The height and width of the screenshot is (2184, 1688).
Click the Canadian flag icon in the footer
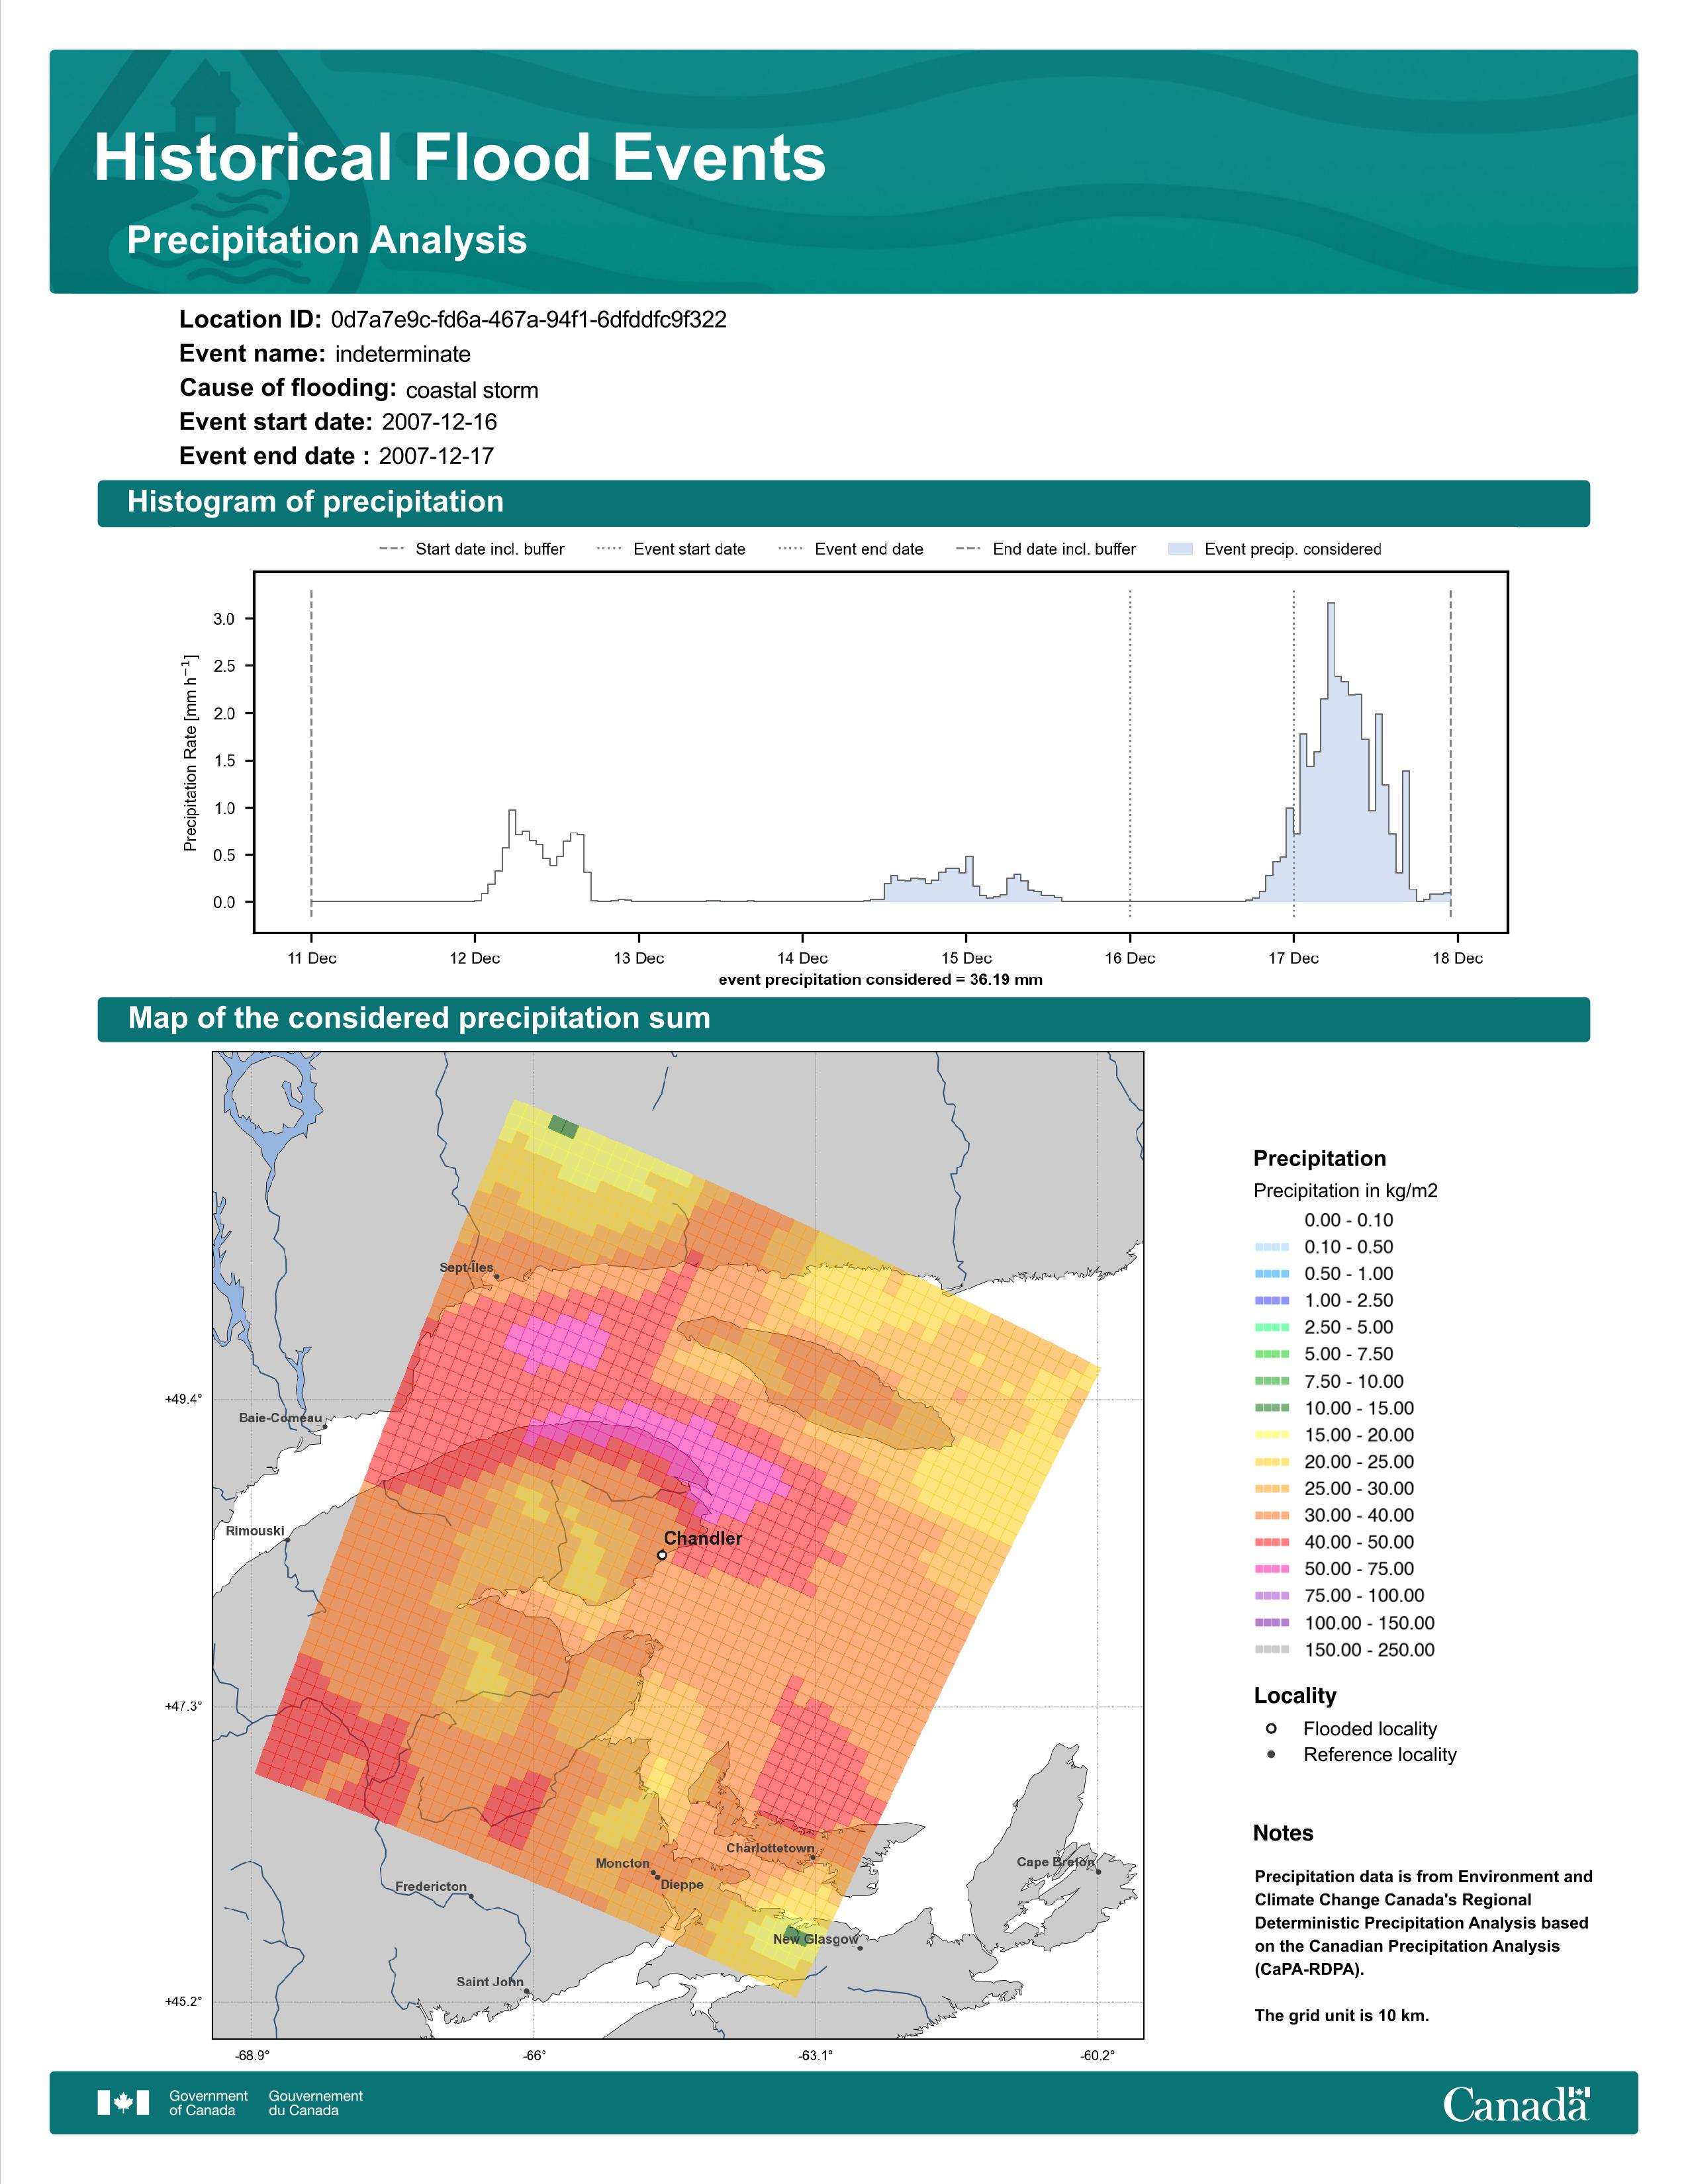coord(123,2103)
